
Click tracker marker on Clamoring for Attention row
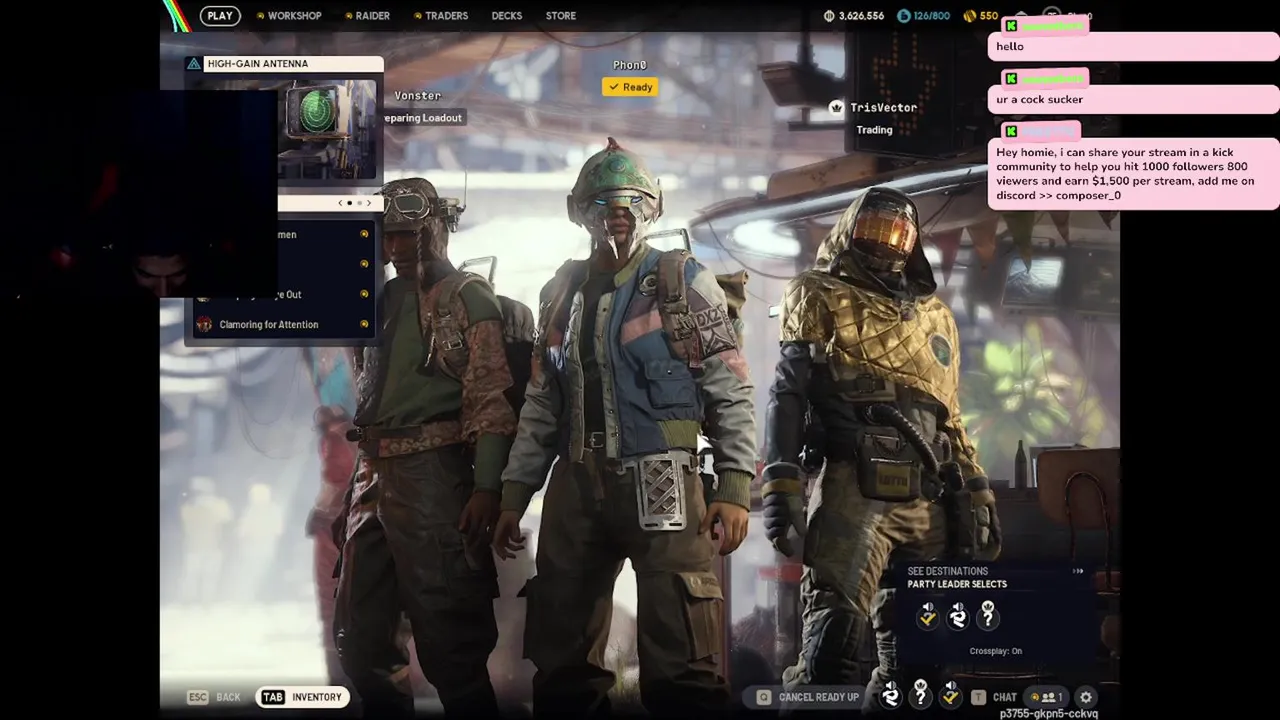pyautogui.click(x=364, y=324)
